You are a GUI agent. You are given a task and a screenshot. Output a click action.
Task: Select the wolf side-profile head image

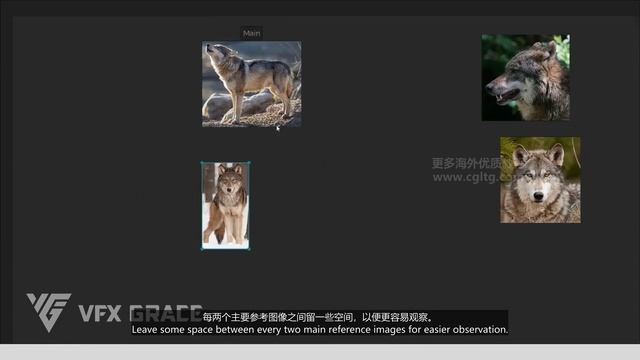coord(526,78)
